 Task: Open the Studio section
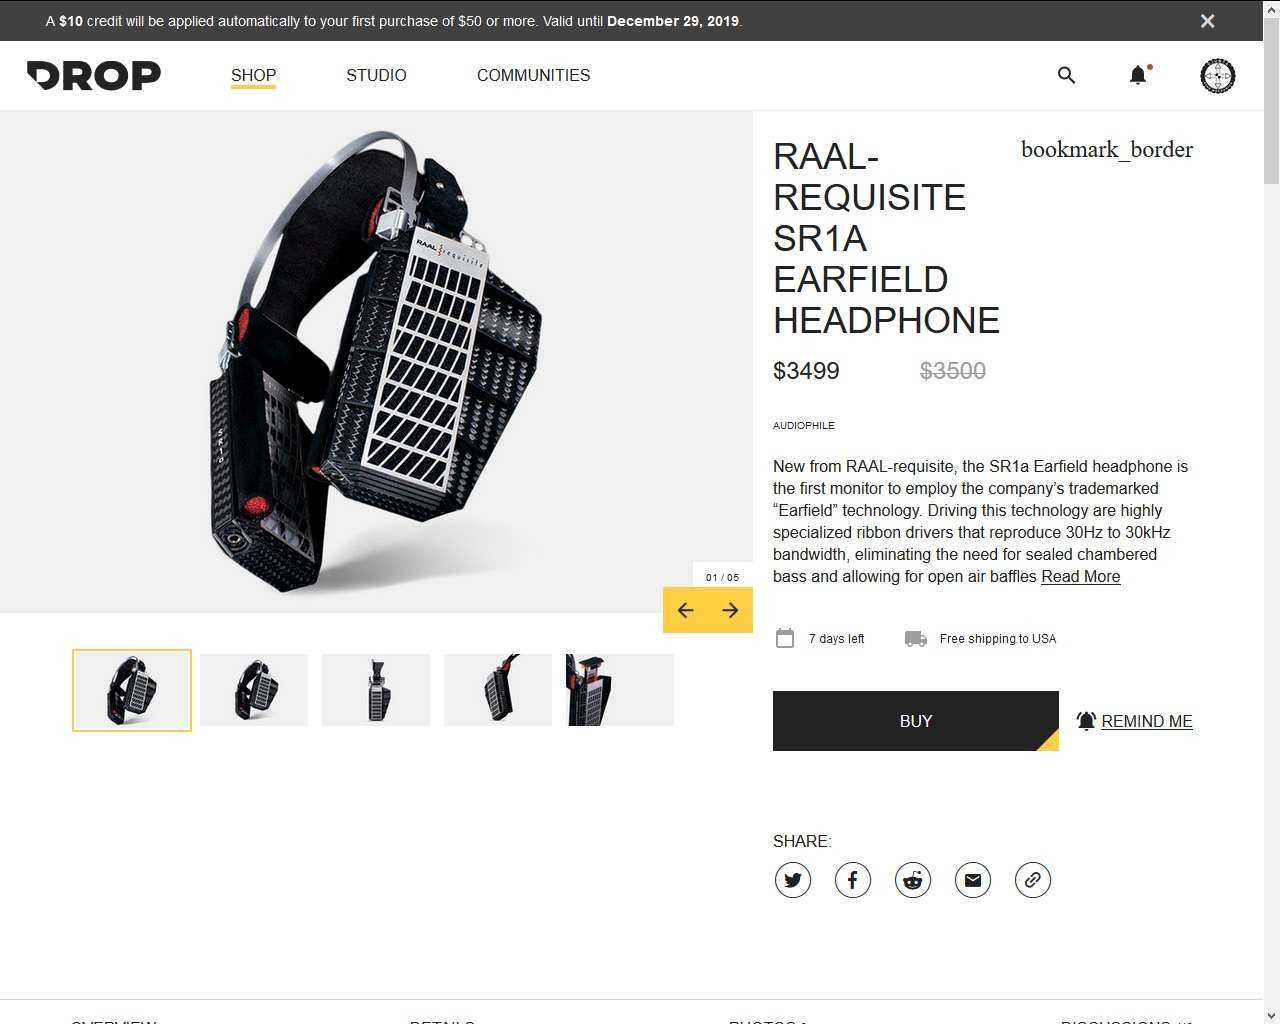(376, 75)
